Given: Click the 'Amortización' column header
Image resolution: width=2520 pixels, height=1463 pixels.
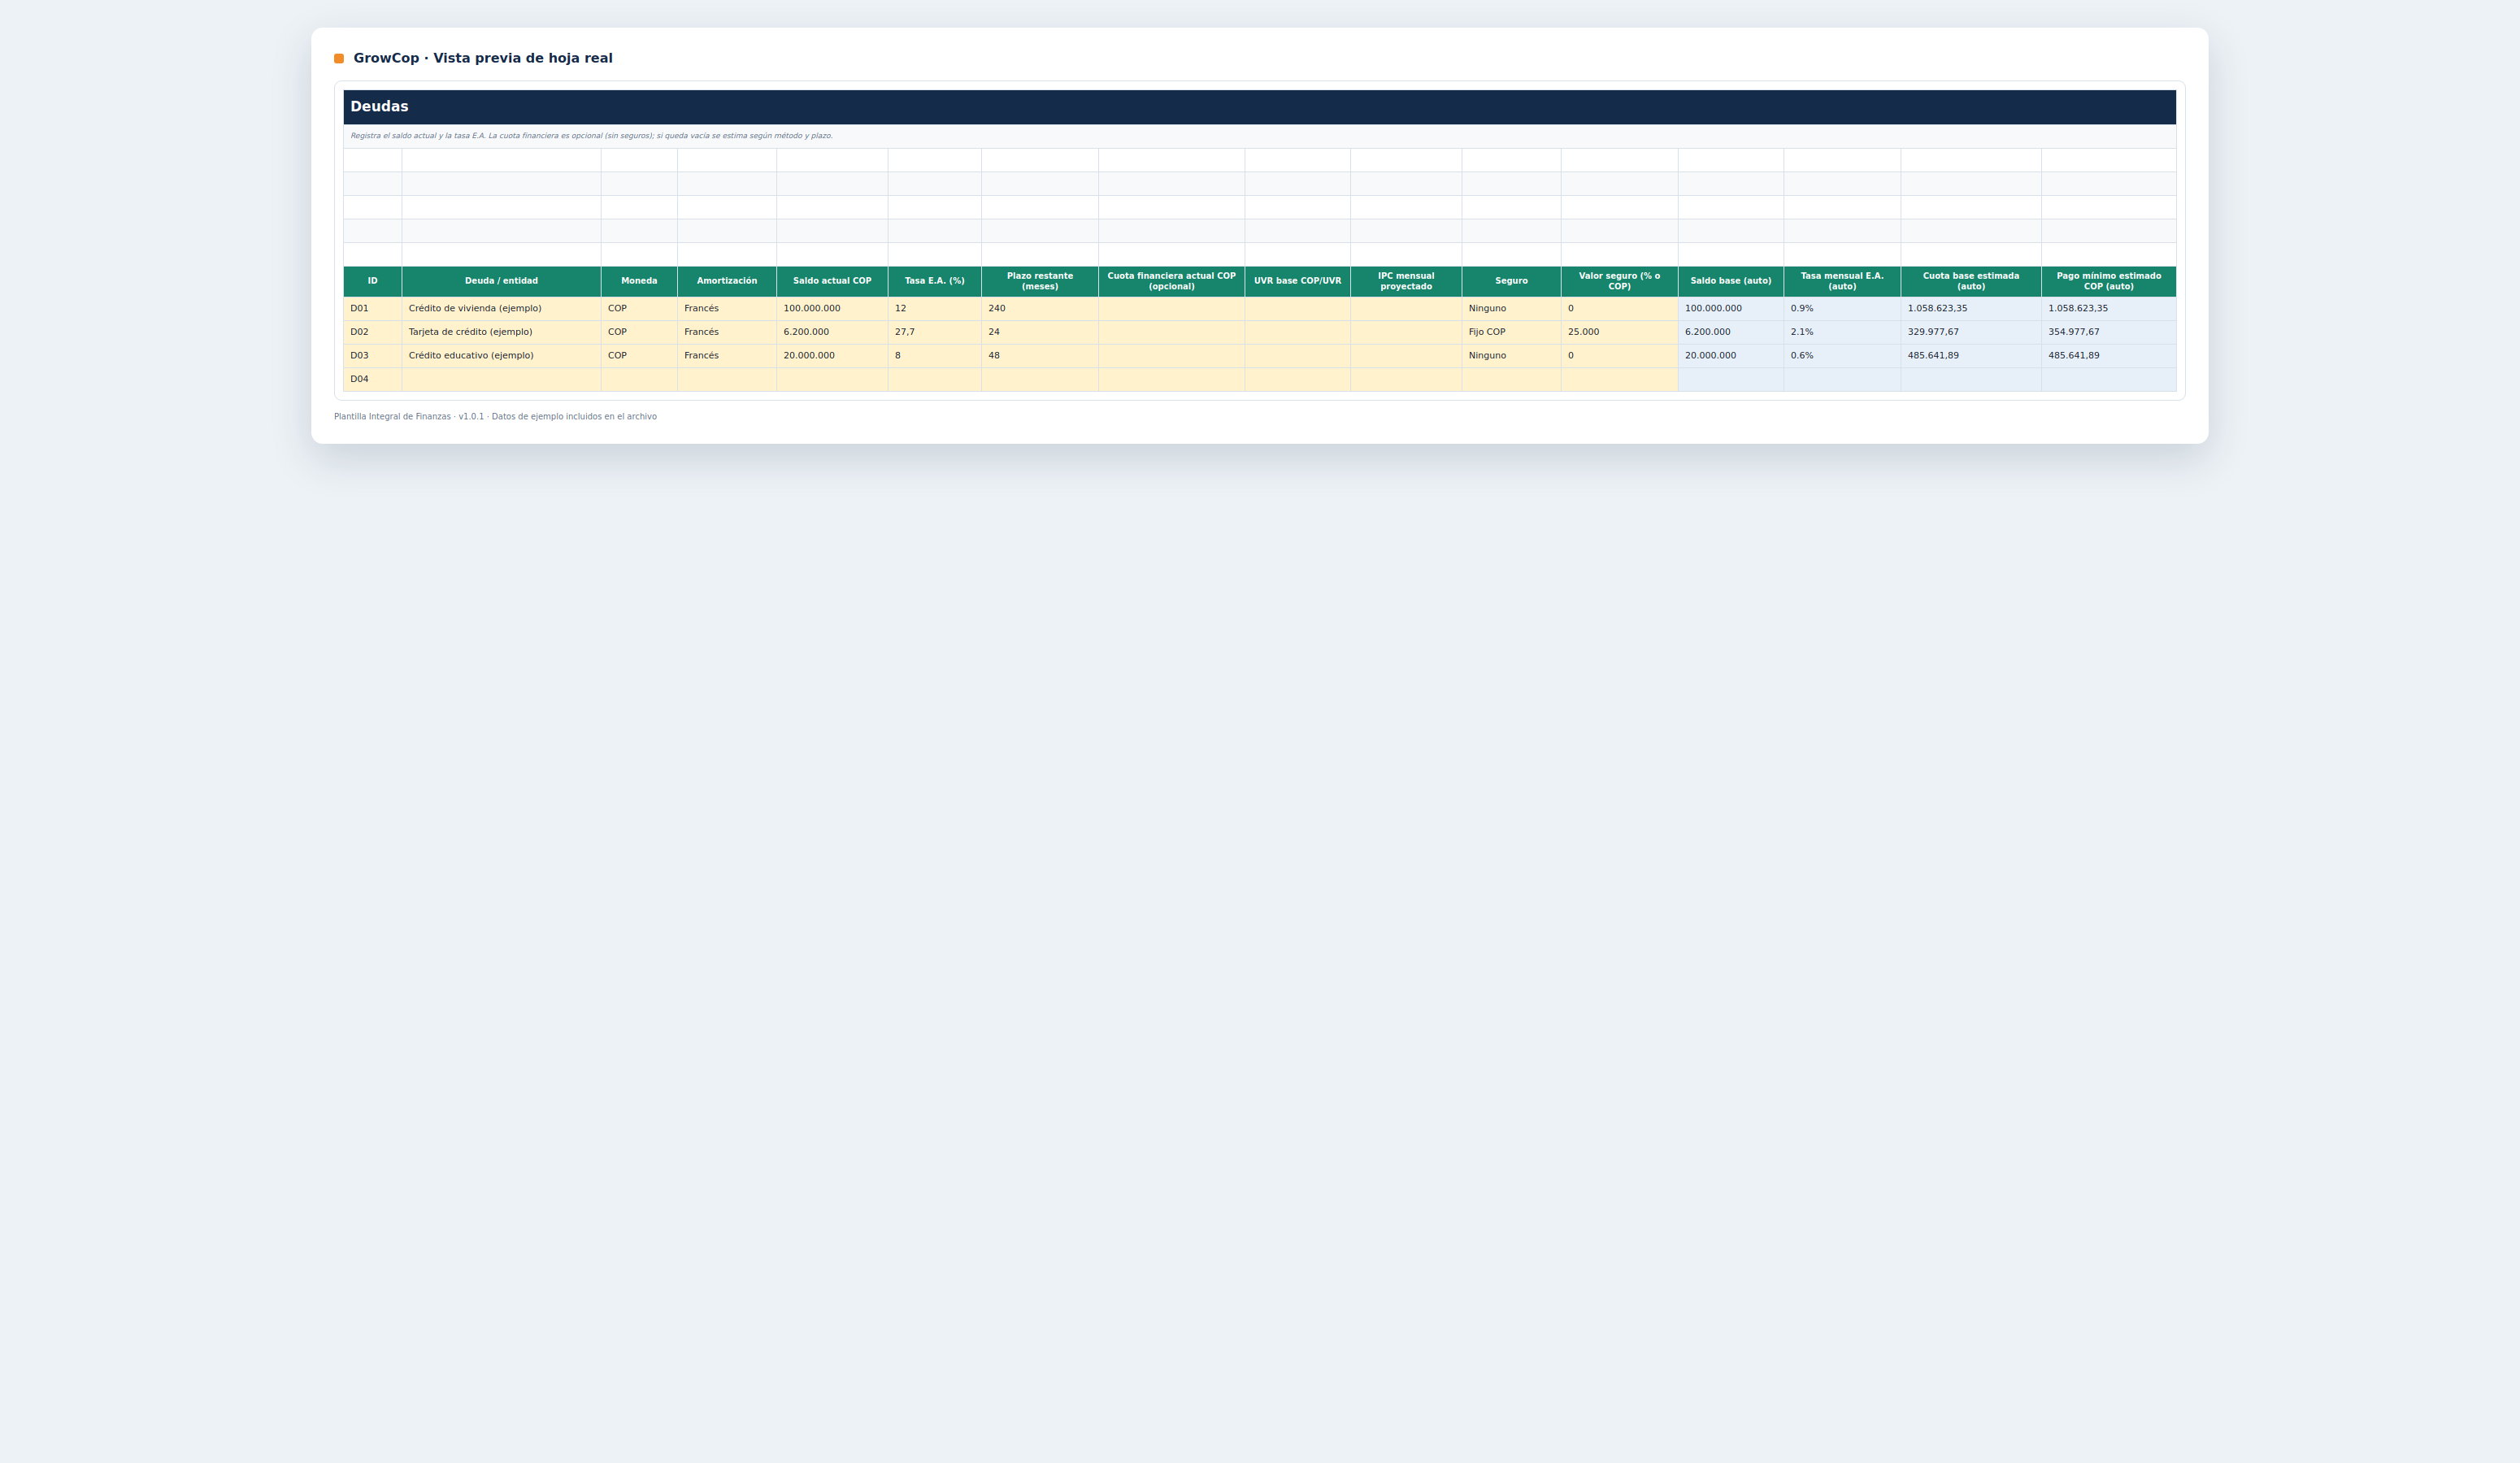Looking at the screenshot, I should [x=727, y=281].
